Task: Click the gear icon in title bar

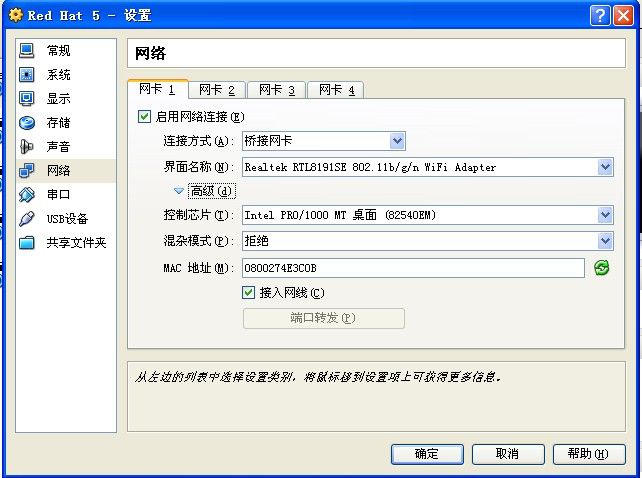Action: click(16, 16)
